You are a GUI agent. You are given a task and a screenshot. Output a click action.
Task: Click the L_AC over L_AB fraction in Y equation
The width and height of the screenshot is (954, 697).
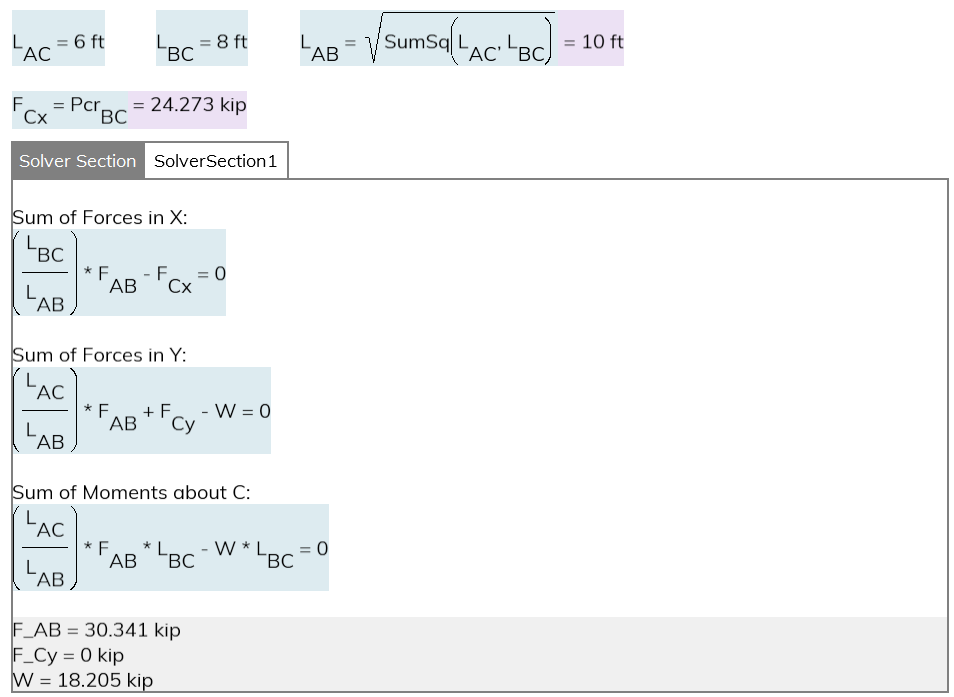pos(44,411)
